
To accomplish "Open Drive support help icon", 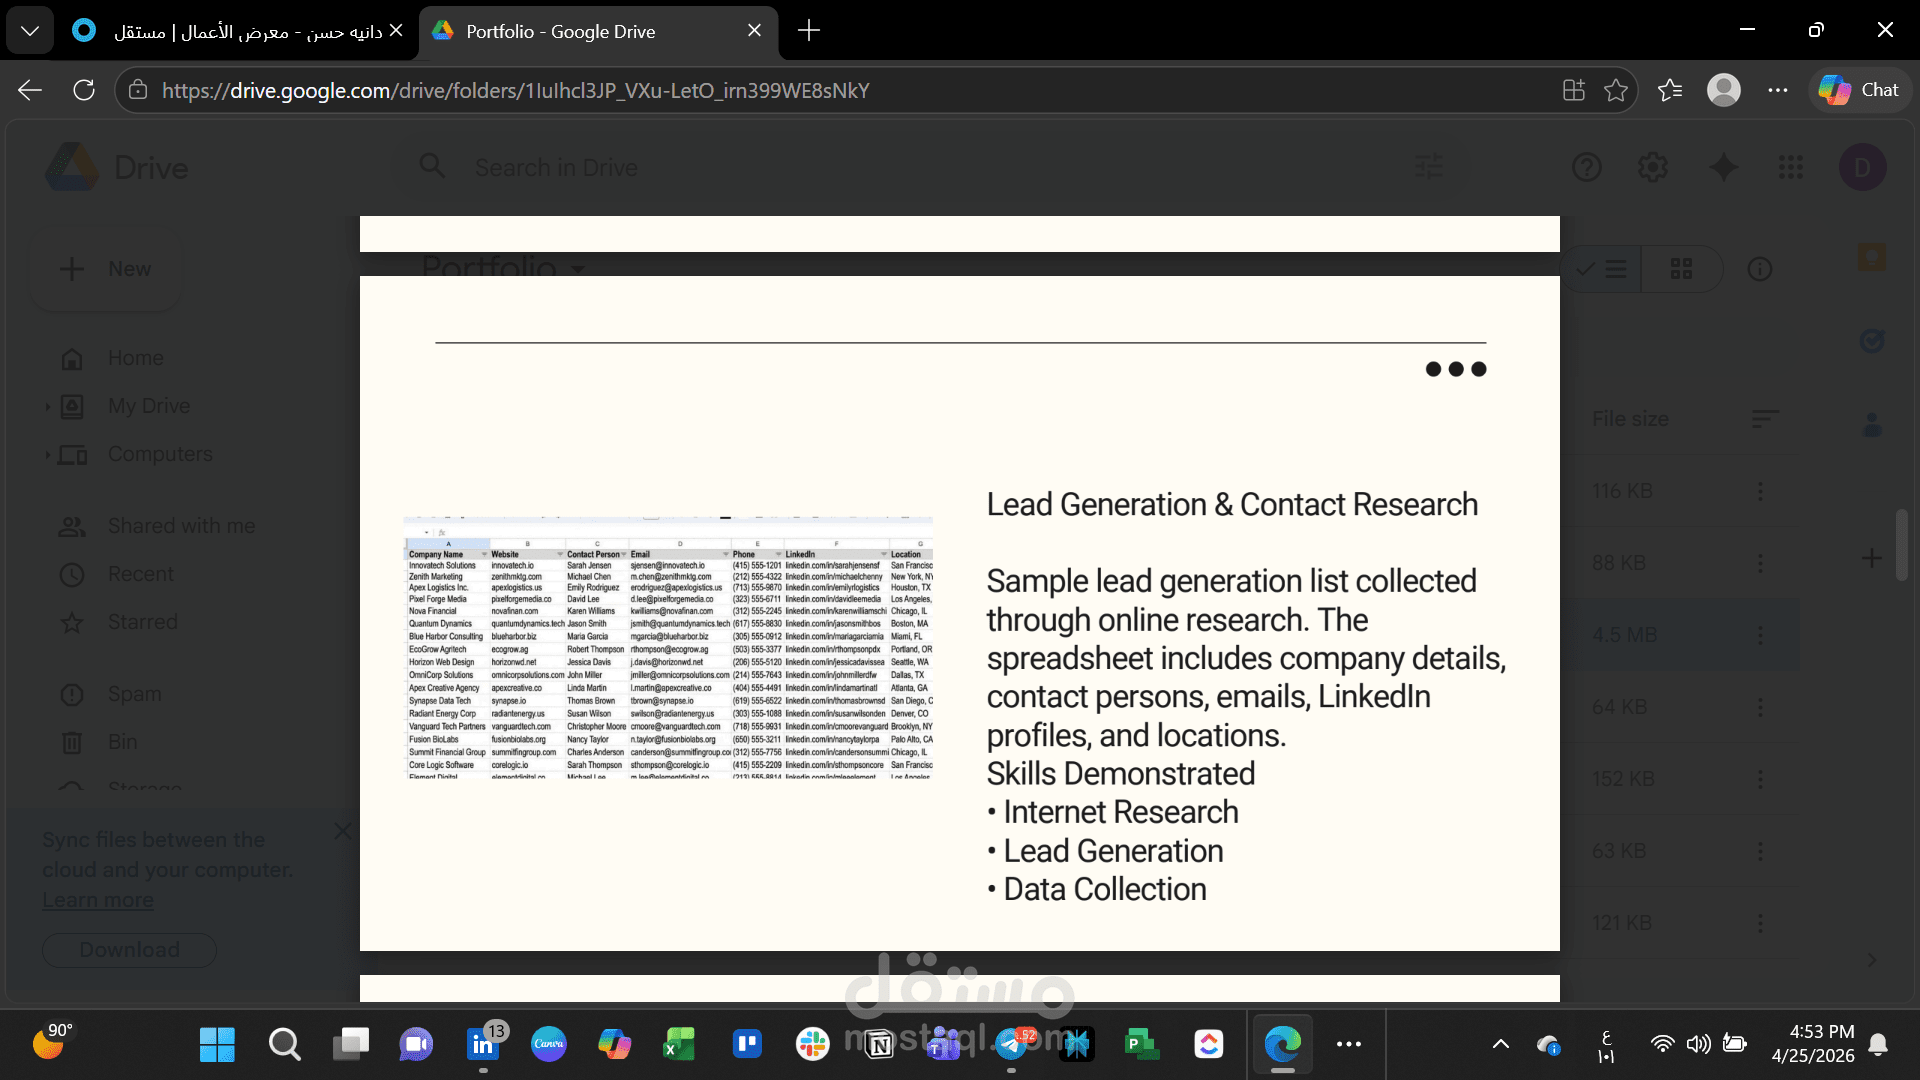I will coord(1587,167).
